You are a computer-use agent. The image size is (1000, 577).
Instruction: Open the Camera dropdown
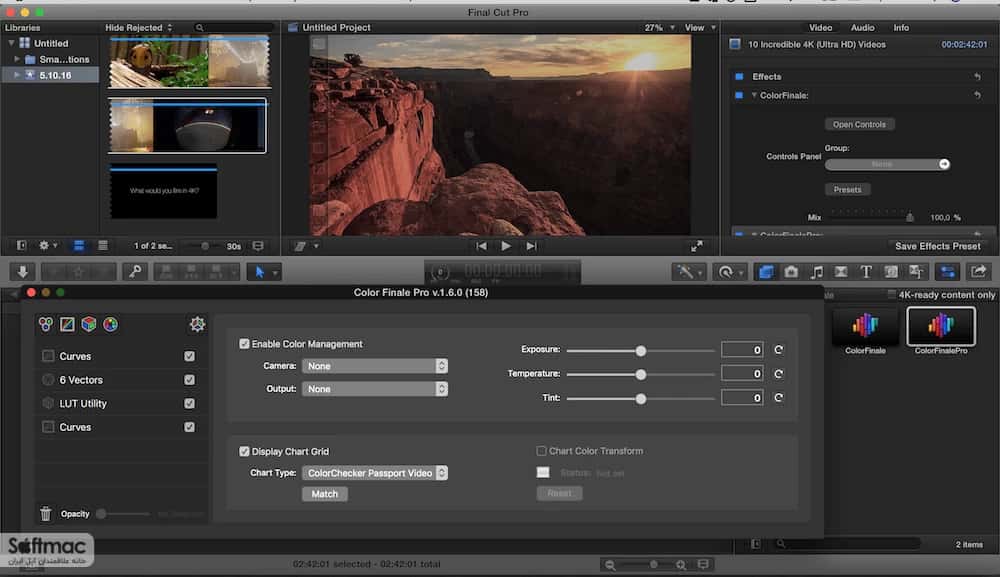(375, 366)
